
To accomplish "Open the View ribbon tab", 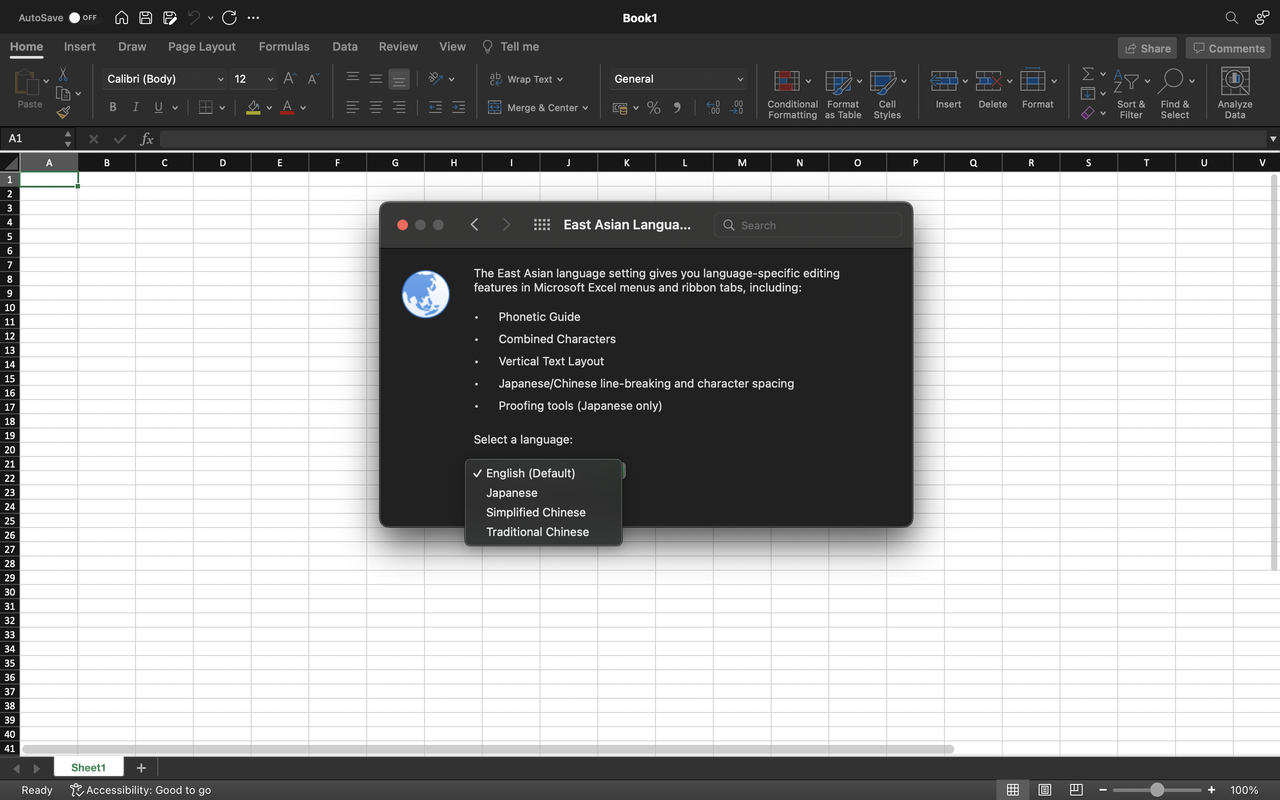I will point(452,46).
